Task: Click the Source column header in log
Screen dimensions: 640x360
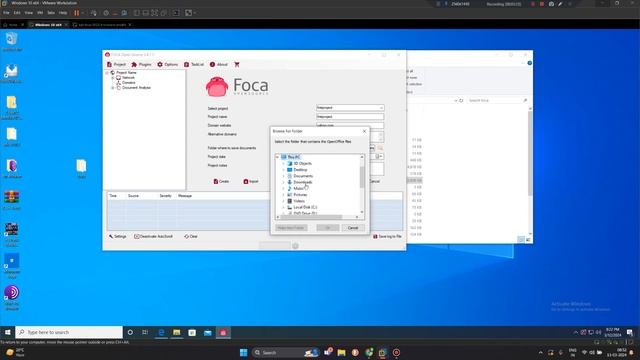Action: tap(133, 196)
